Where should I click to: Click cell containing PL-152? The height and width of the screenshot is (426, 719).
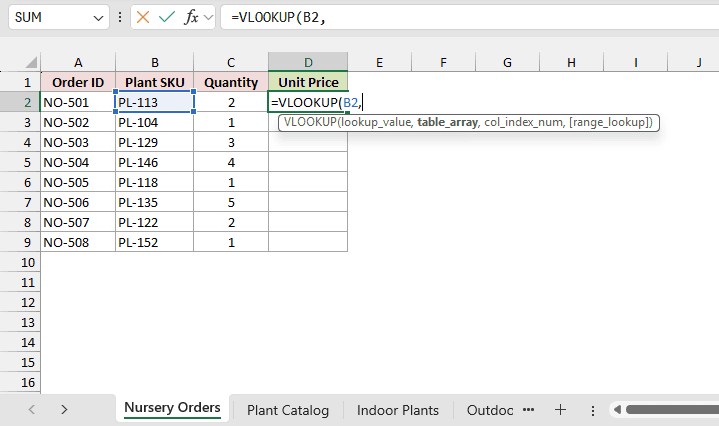click(155, 242)
